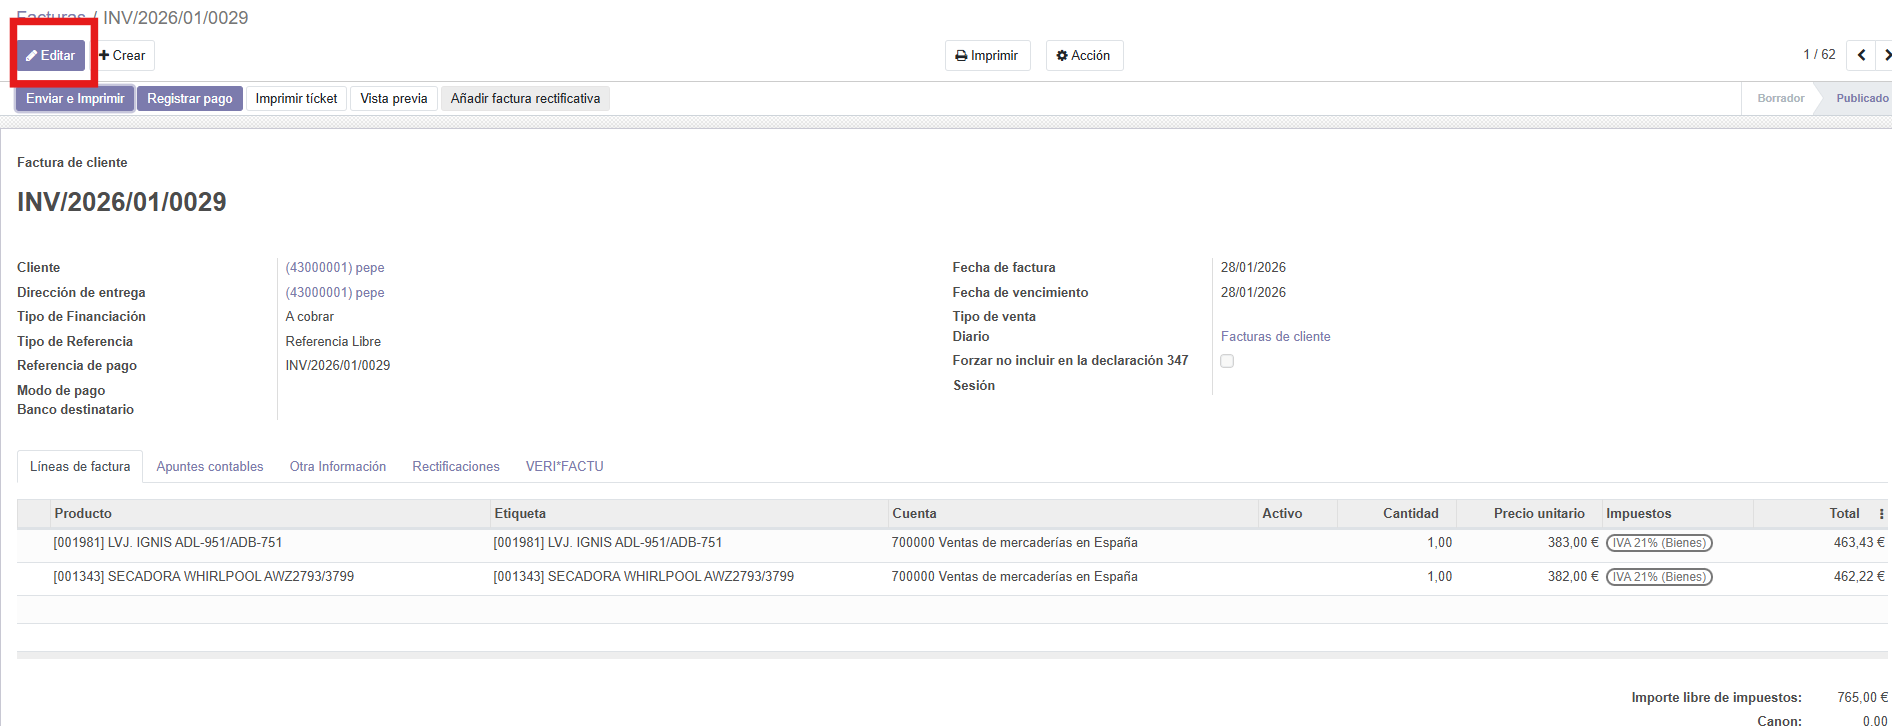
Task: Open Facturas de cliente journal link
Action: pyautogui.click(x=1275, y=337)
